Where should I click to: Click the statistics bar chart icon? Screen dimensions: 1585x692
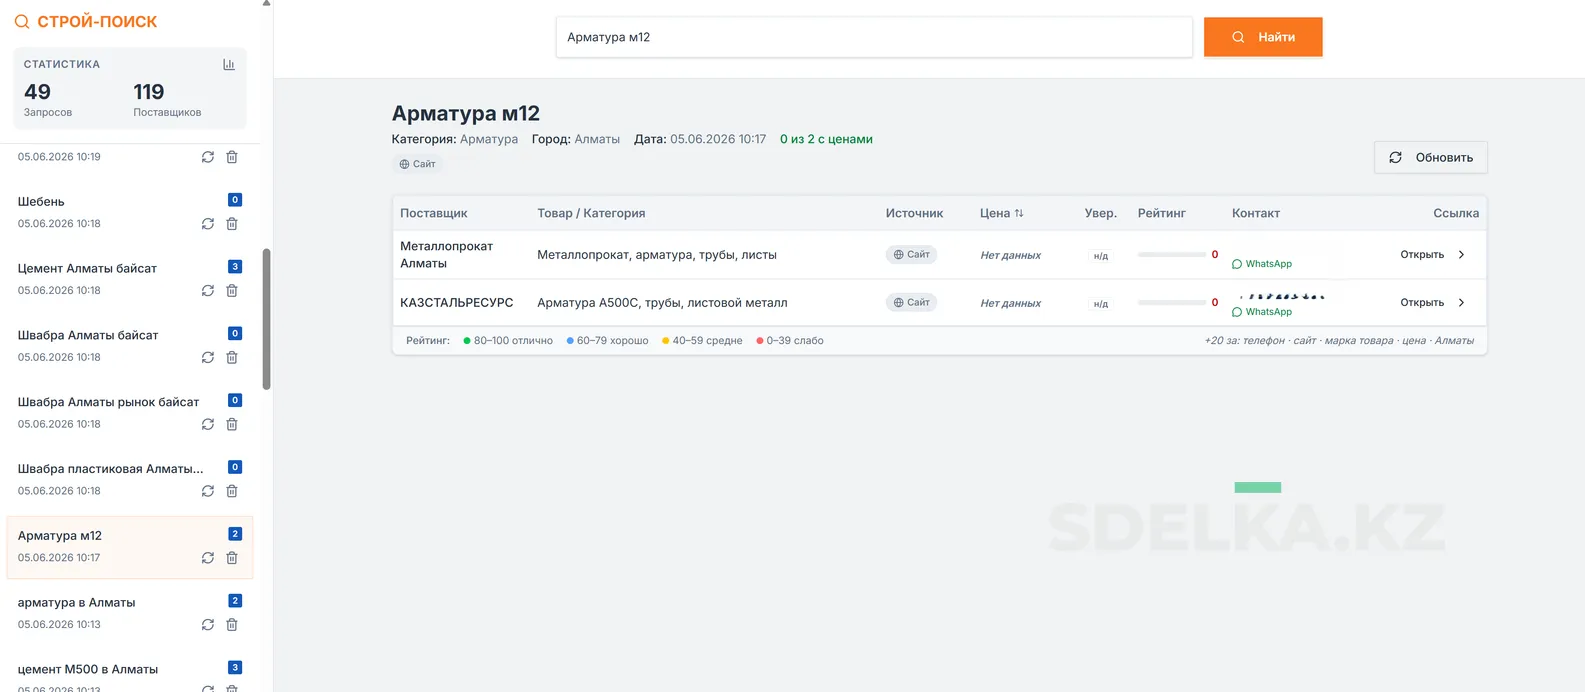click(x=229, y=64)
